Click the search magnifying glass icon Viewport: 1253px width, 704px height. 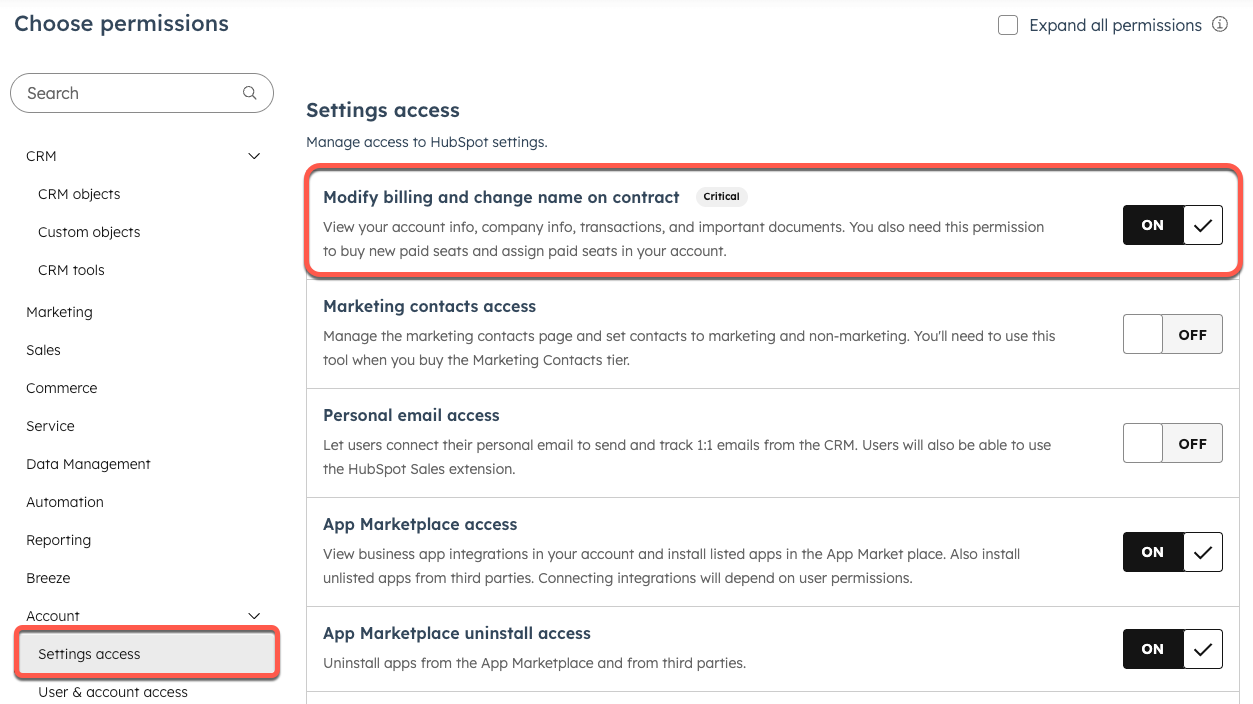point(249,92)
